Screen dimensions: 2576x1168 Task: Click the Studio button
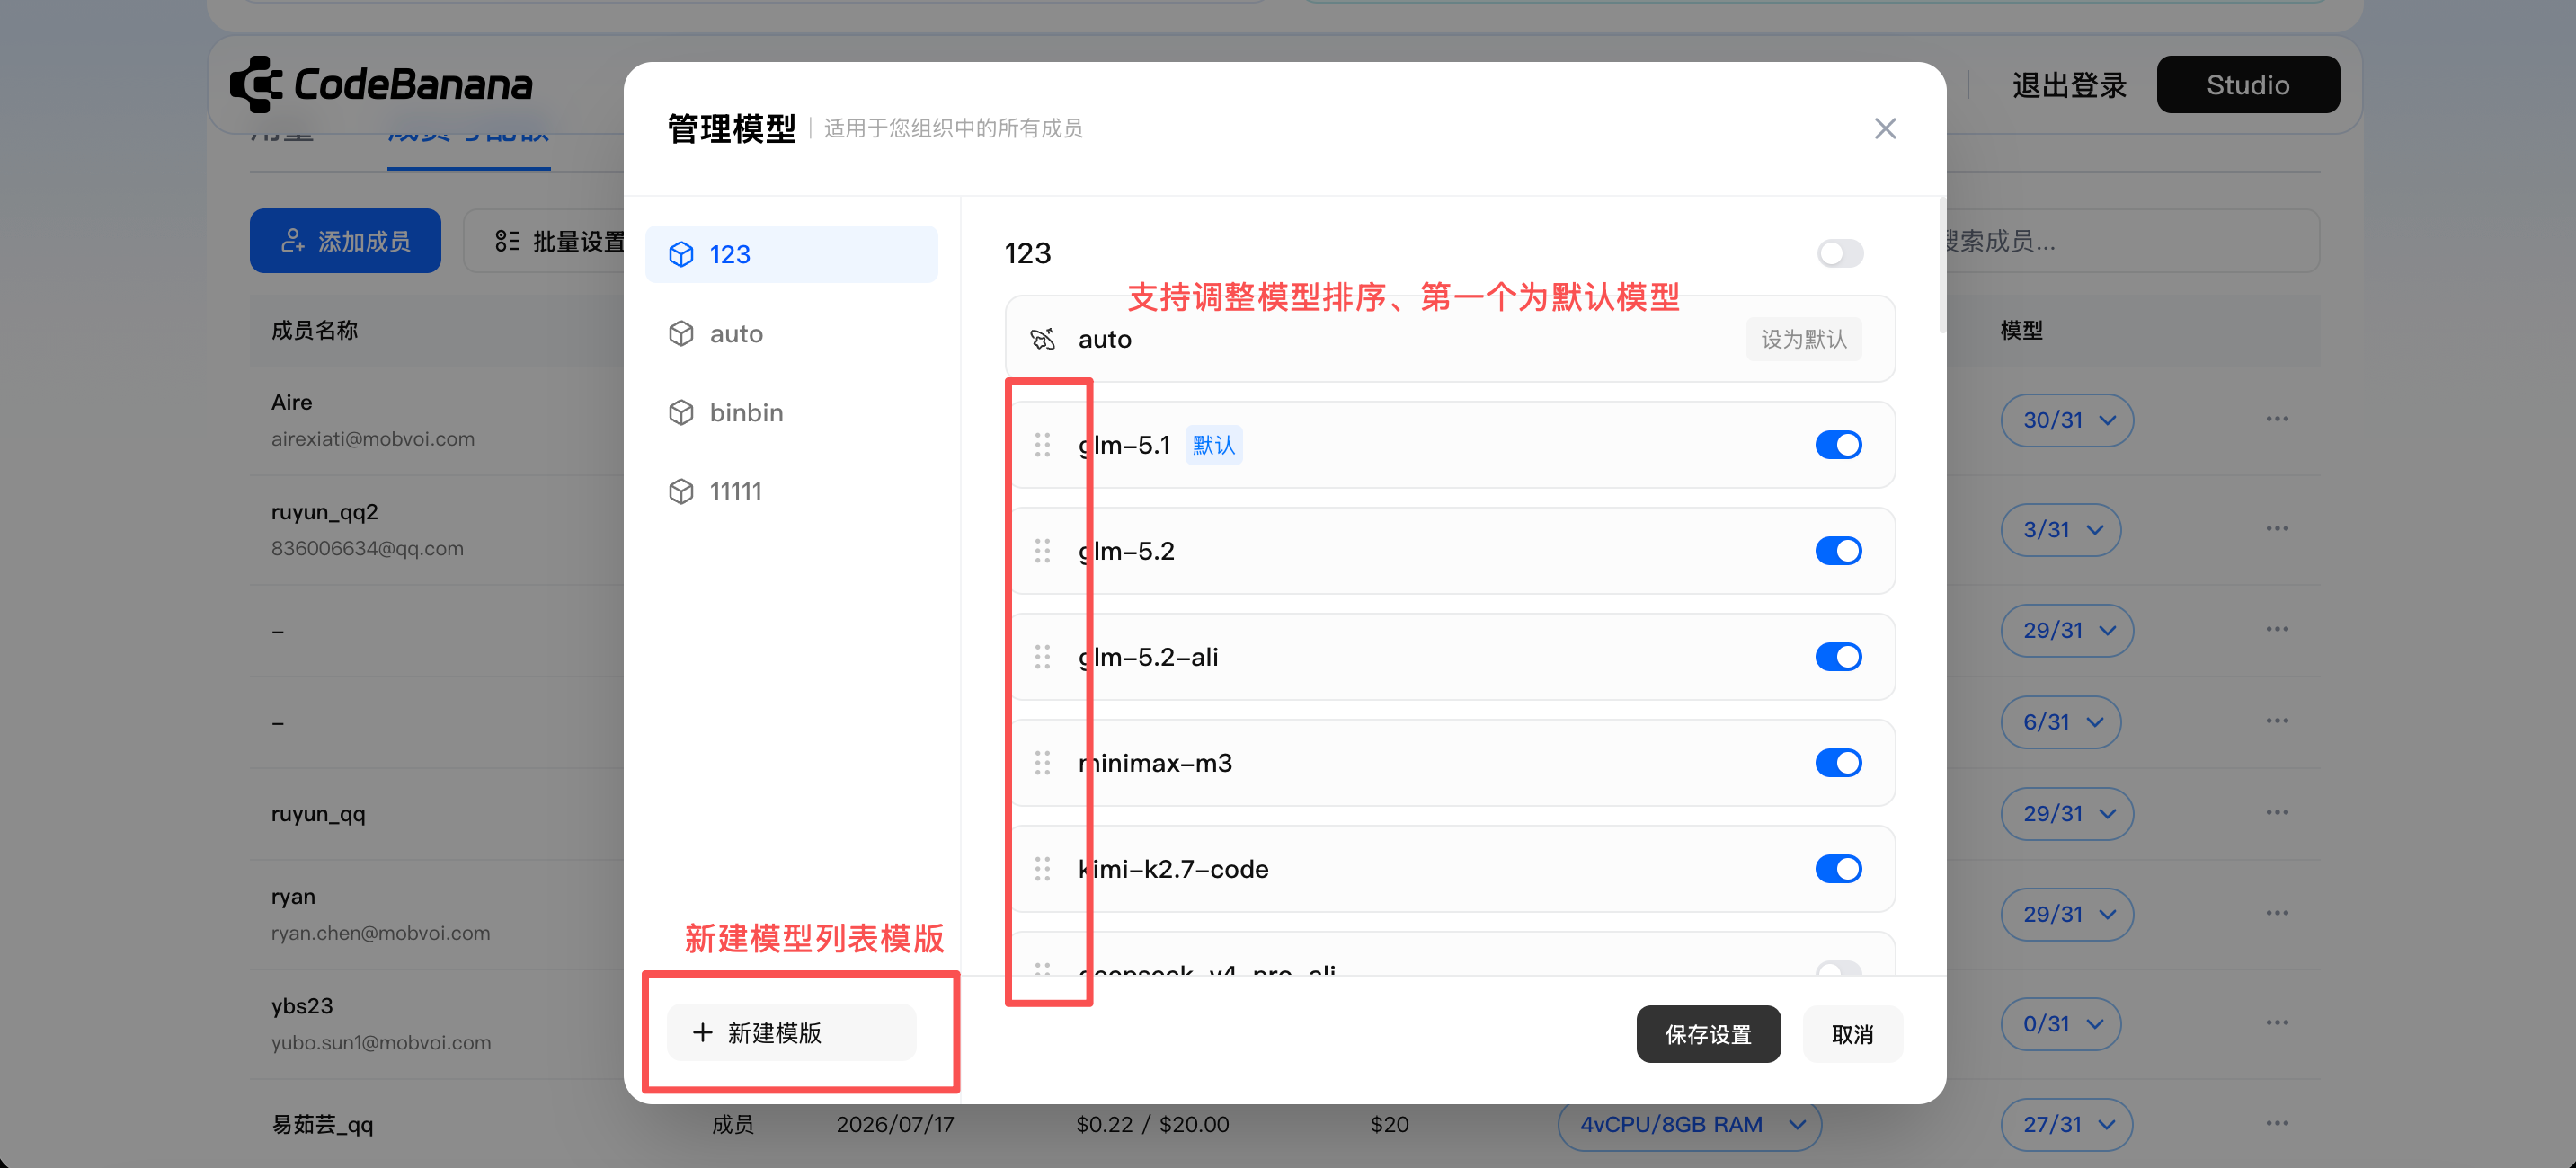(2247, 84)
